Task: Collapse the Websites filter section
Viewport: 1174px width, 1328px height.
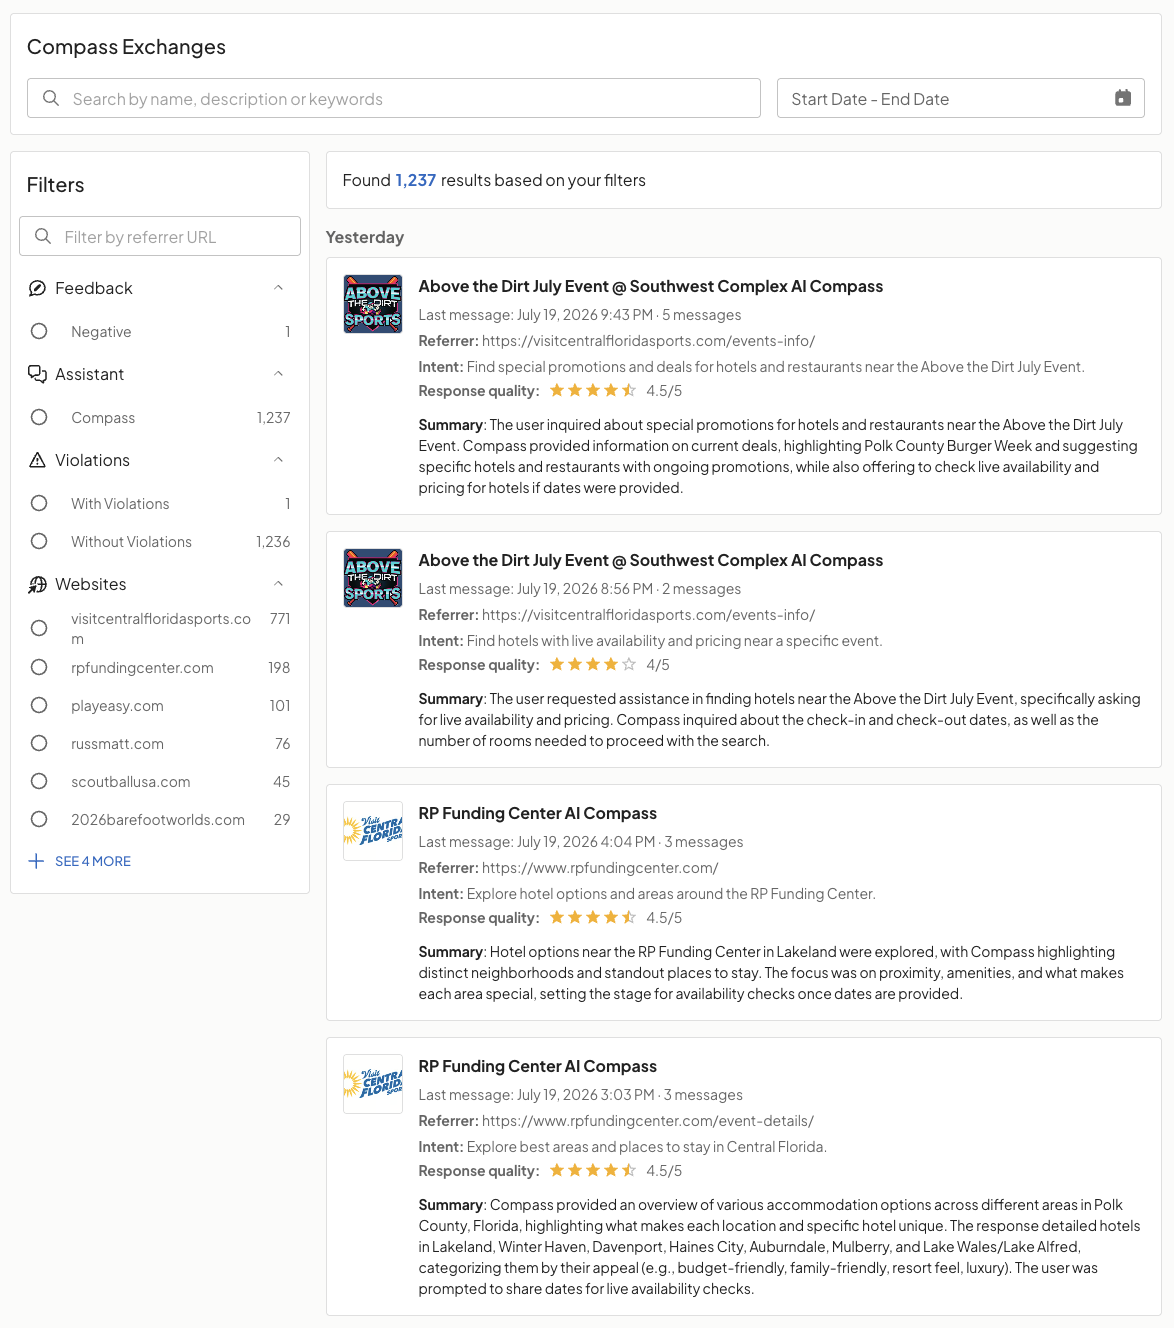Action: tap(279, 584)
